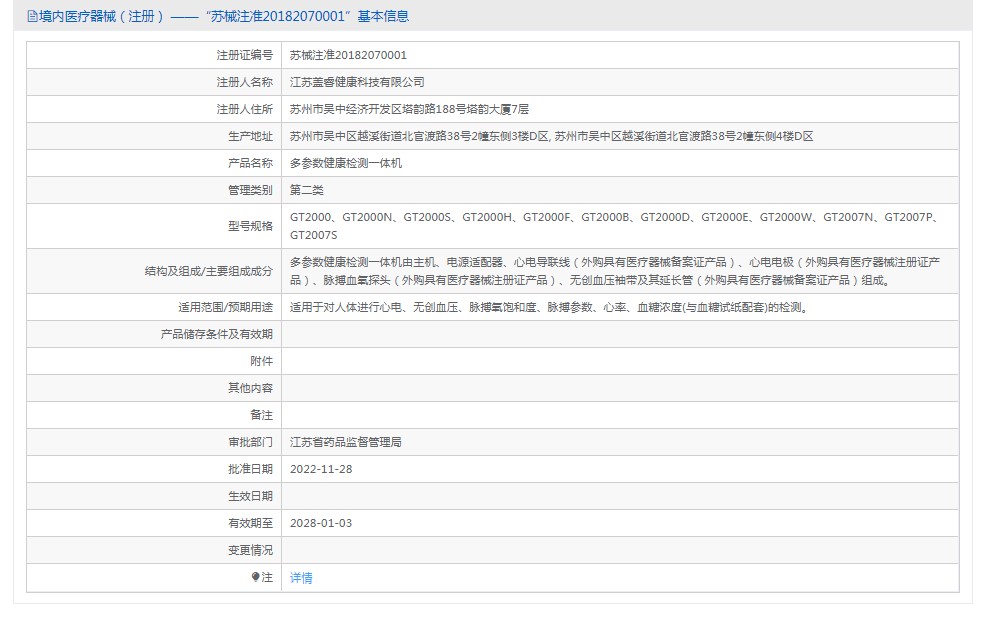Viewport: 986px width, 624px height.
Task: Select the intended use text 适用于对人体进行心电
Action: click(x=550, y=308)
